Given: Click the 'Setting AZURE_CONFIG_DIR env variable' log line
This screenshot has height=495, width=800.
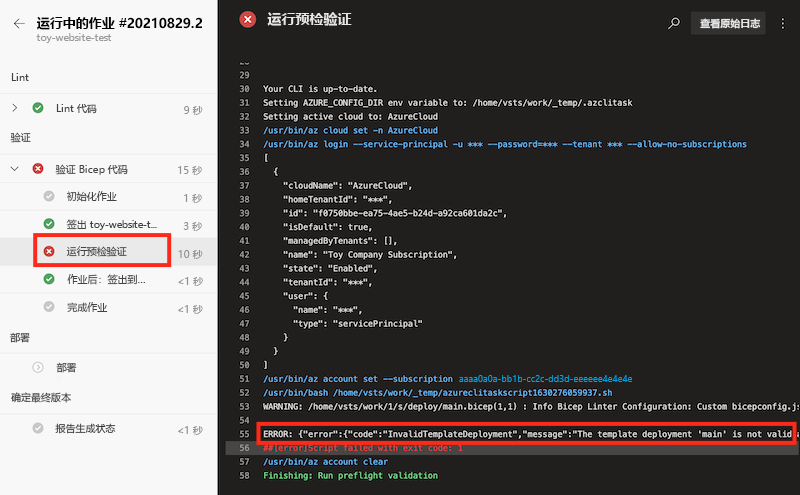Looking at the screenshot, I should tap(447, 103).
